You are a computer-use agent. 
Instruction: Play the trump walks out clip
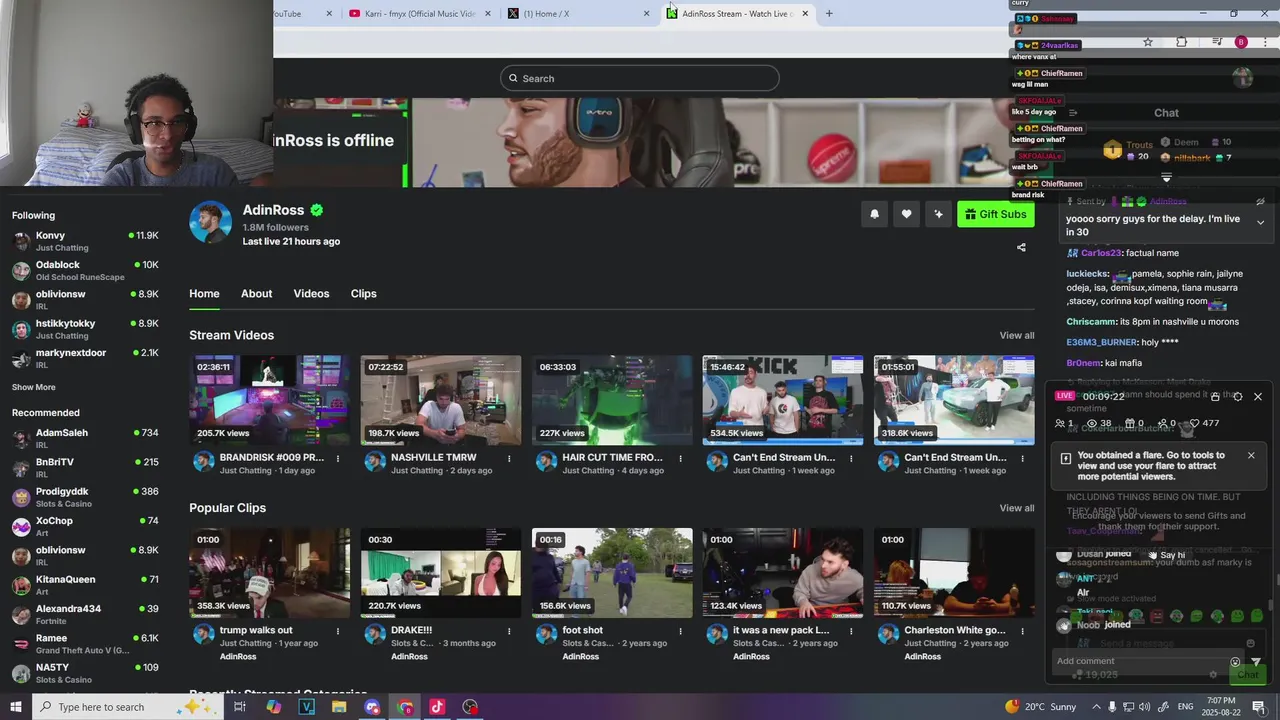click(x=270, y=573)
